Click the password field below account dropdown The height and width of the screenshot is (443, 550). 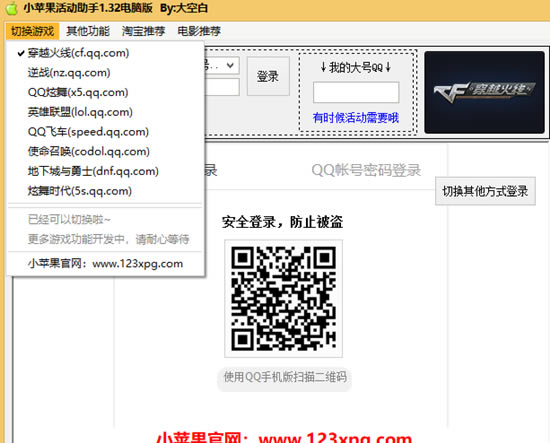[222, 87]
